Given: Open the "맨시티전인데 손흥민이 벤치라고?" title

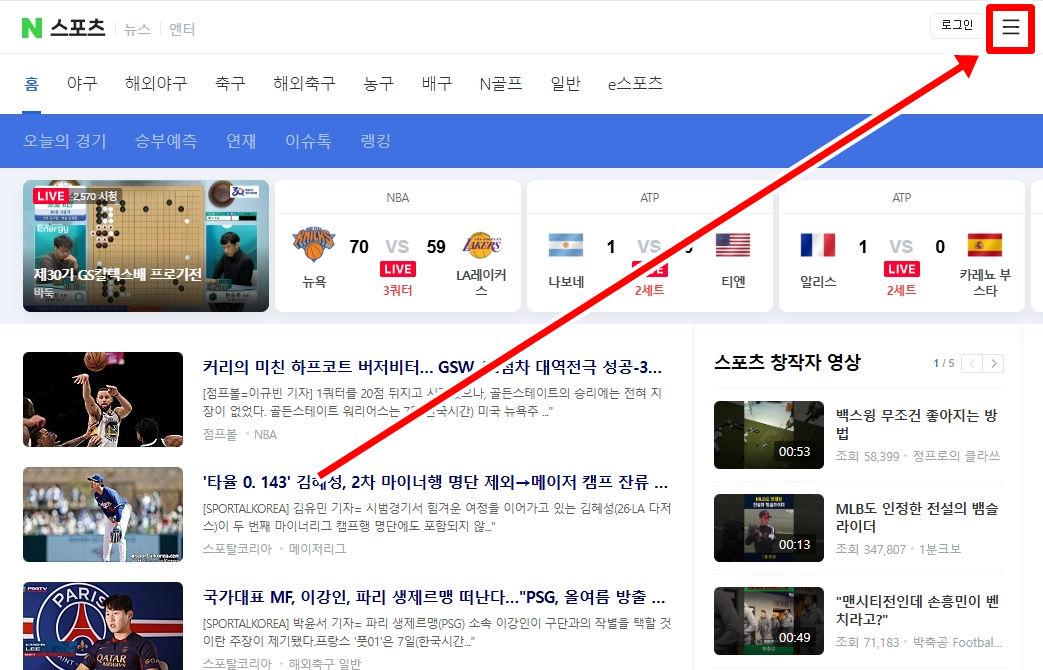Looking at the screenshot, I should (x=917, y=610).
